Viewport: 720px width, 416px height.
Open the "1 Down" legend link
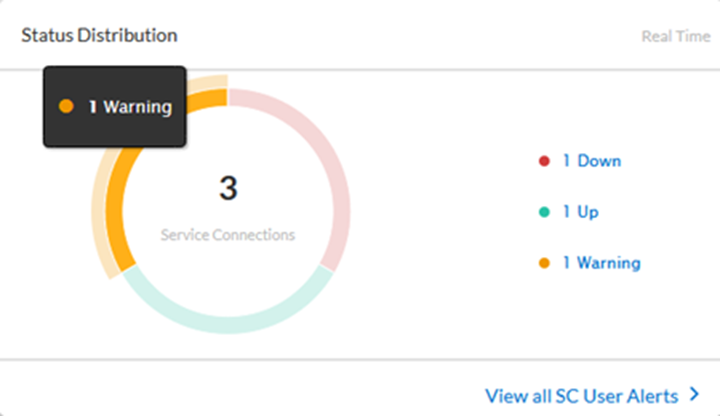click(591, 161)
